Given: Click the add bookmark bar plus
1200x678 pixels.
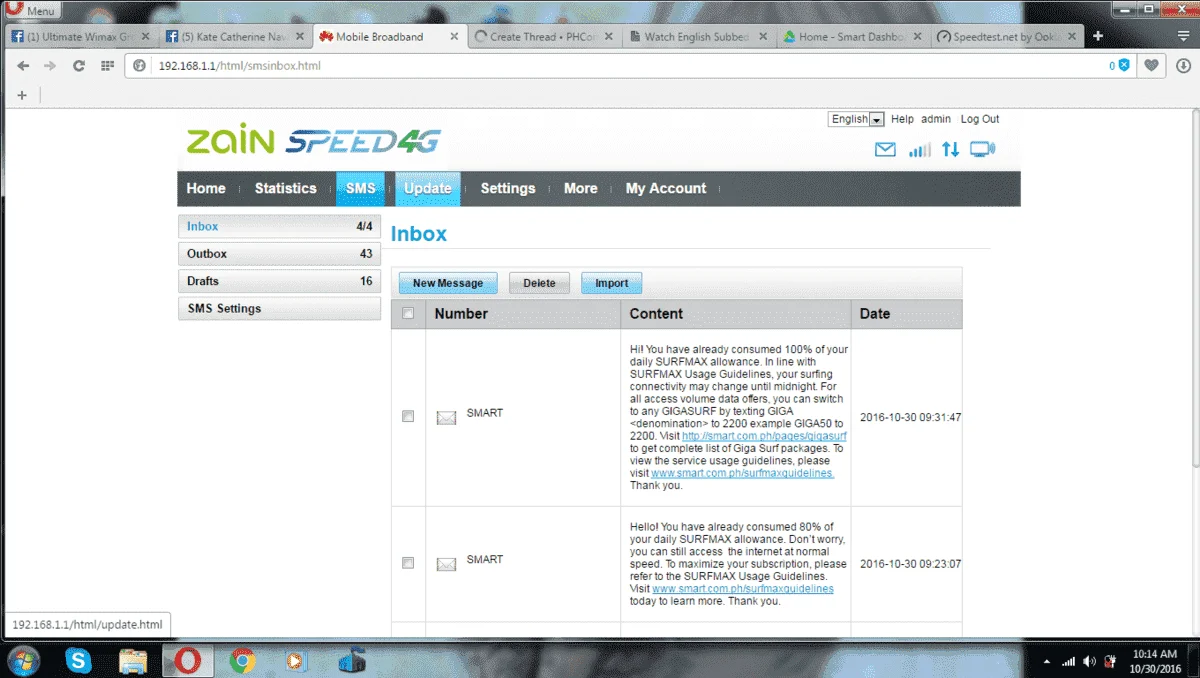Looking at the screenshot, I should click(x=22, y=95).
